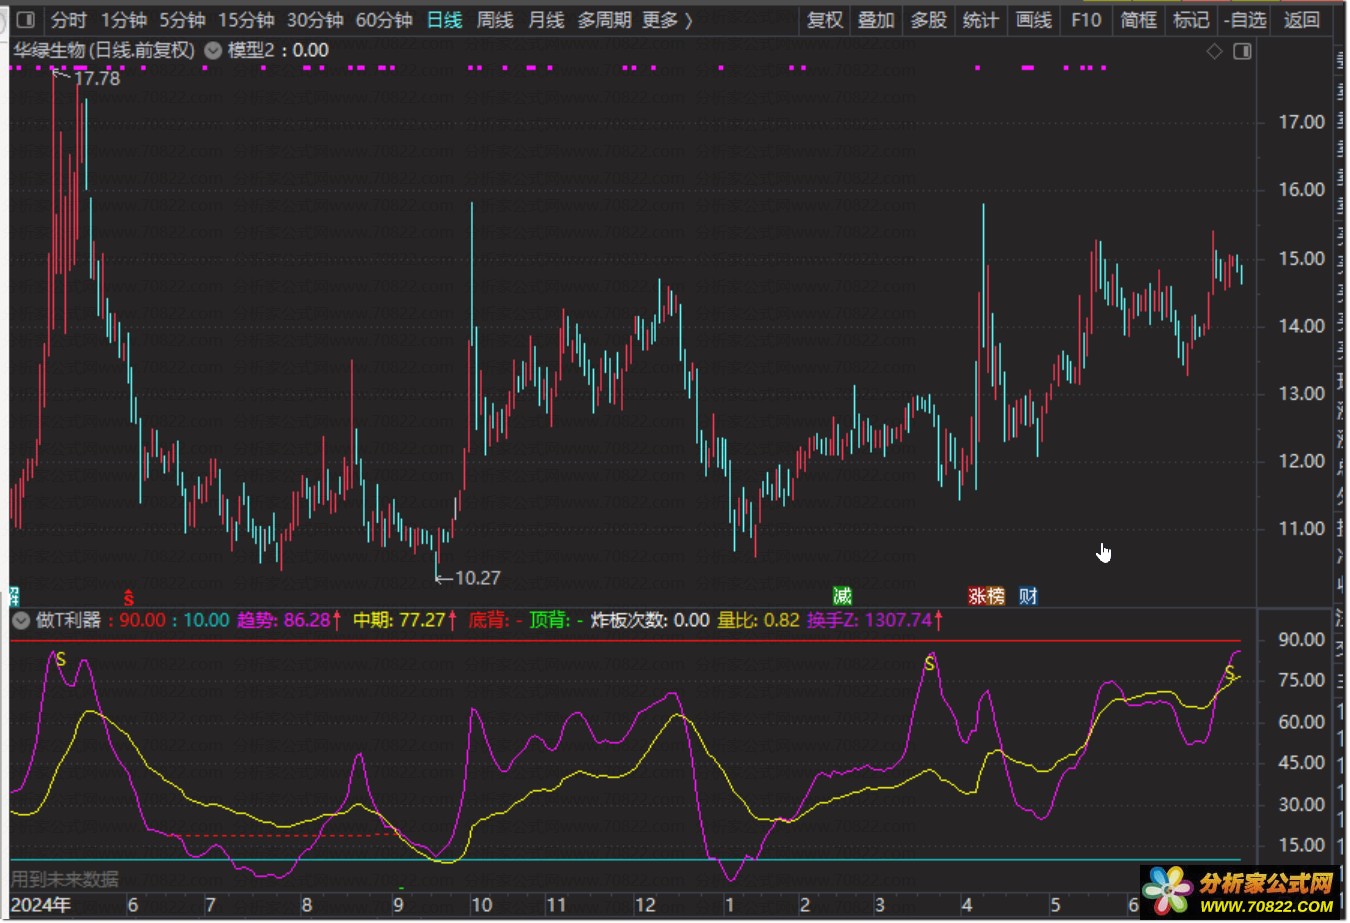Click the 炸板次数: 0.00 value
Screen dimensions: 1350x923
[x=650, y=620]
